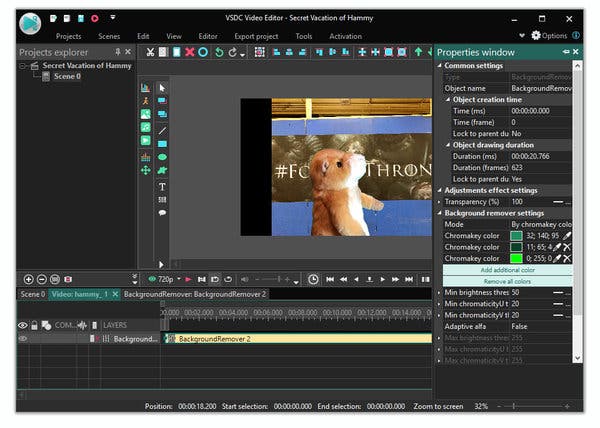
Task: Click the Undo arrow icon
Action: (x=219, y=52)
